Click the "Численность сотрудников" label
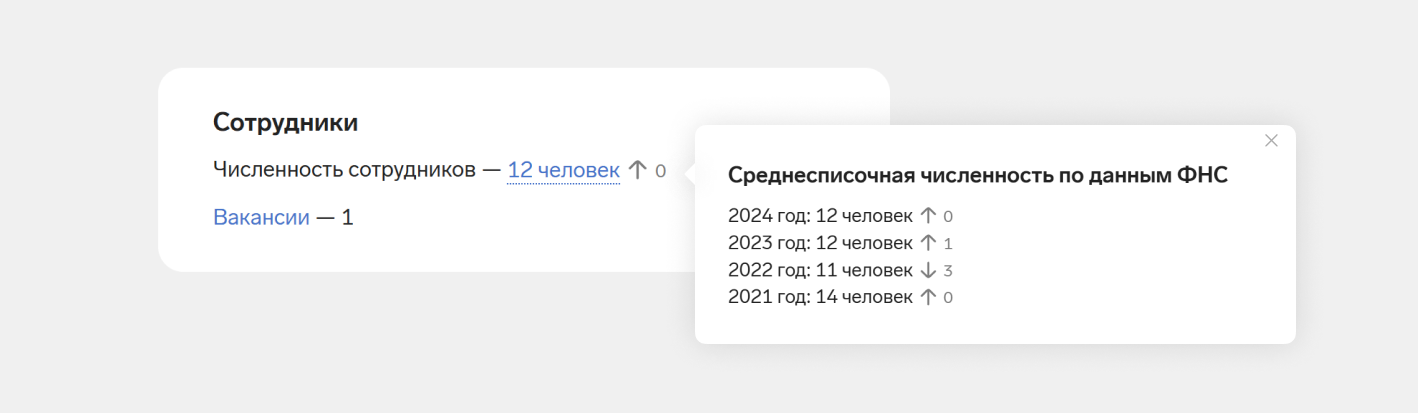This screenshot has width=1418, height=413. 344,170
